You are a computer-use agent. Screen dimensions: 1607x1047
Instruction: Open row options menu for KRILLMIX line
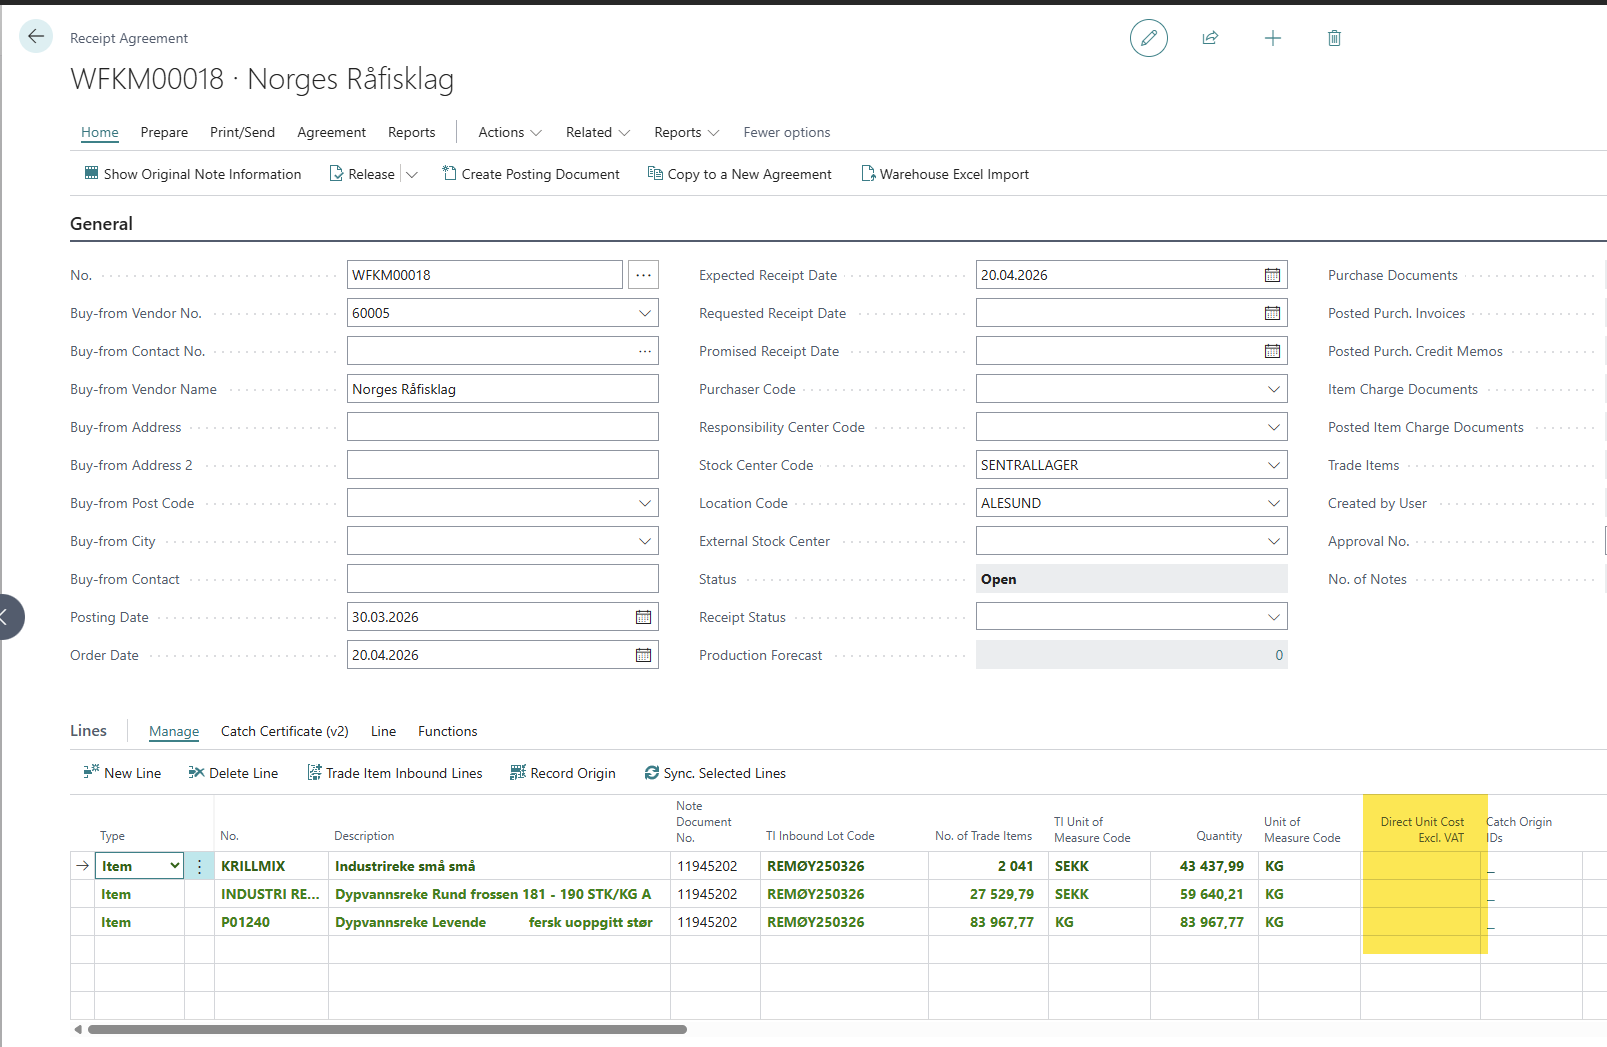tap(199, 866)
